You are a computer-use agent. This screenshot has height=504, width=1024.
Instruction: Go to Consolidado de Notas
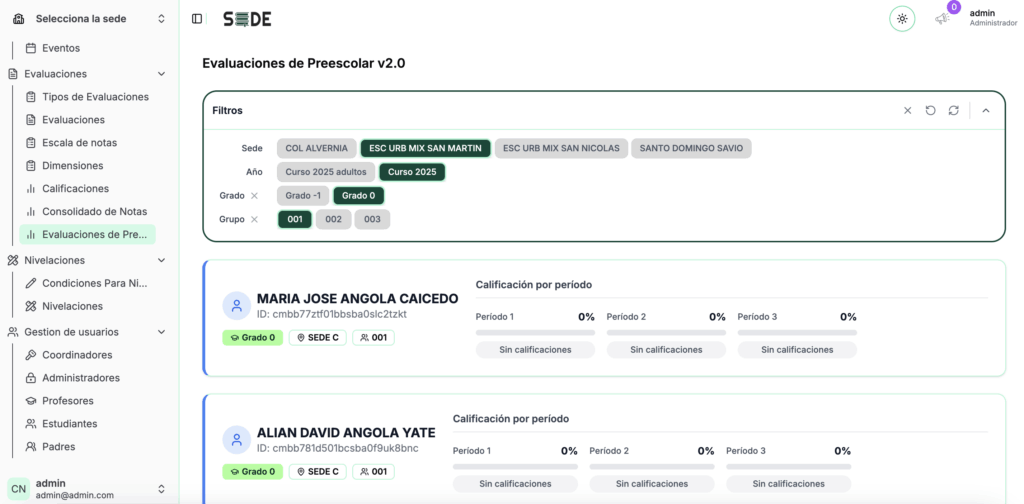pos(95,212)
